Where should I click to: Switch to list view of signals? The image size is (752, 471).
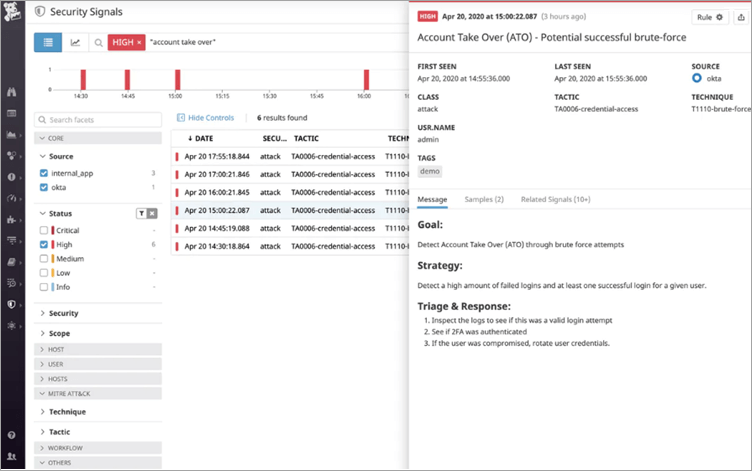click(48, 42)
